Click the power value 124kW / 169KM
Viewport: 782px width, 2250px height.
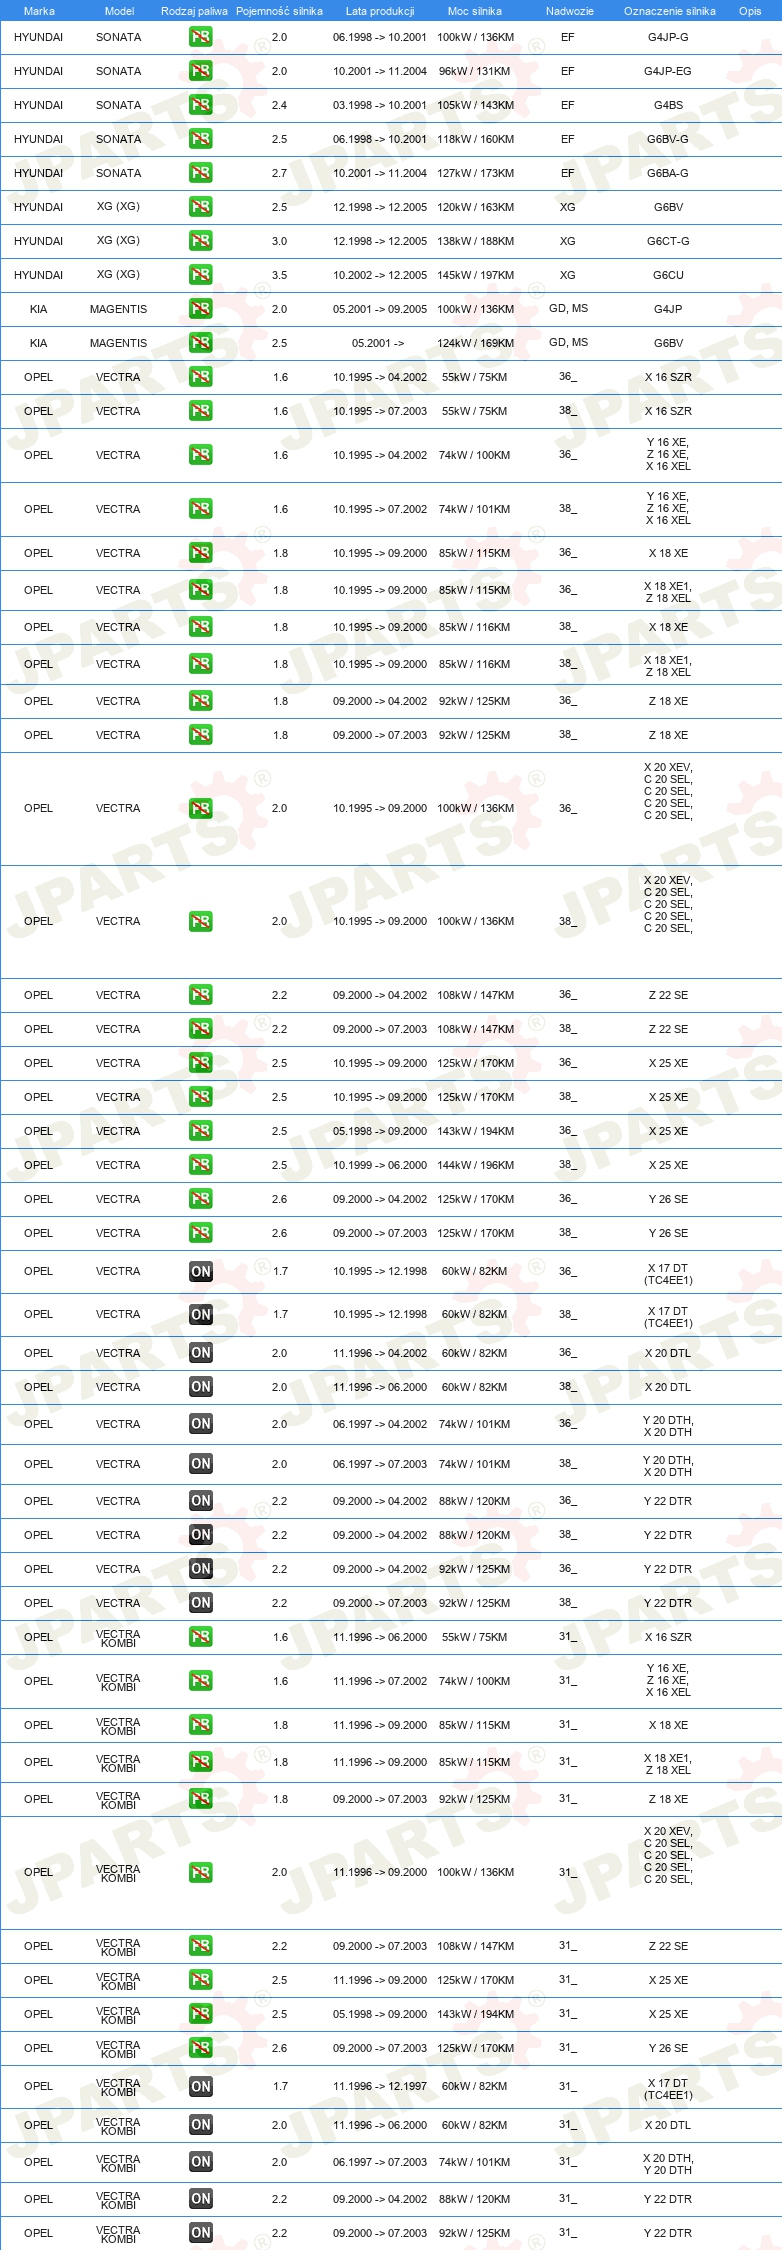475,343
